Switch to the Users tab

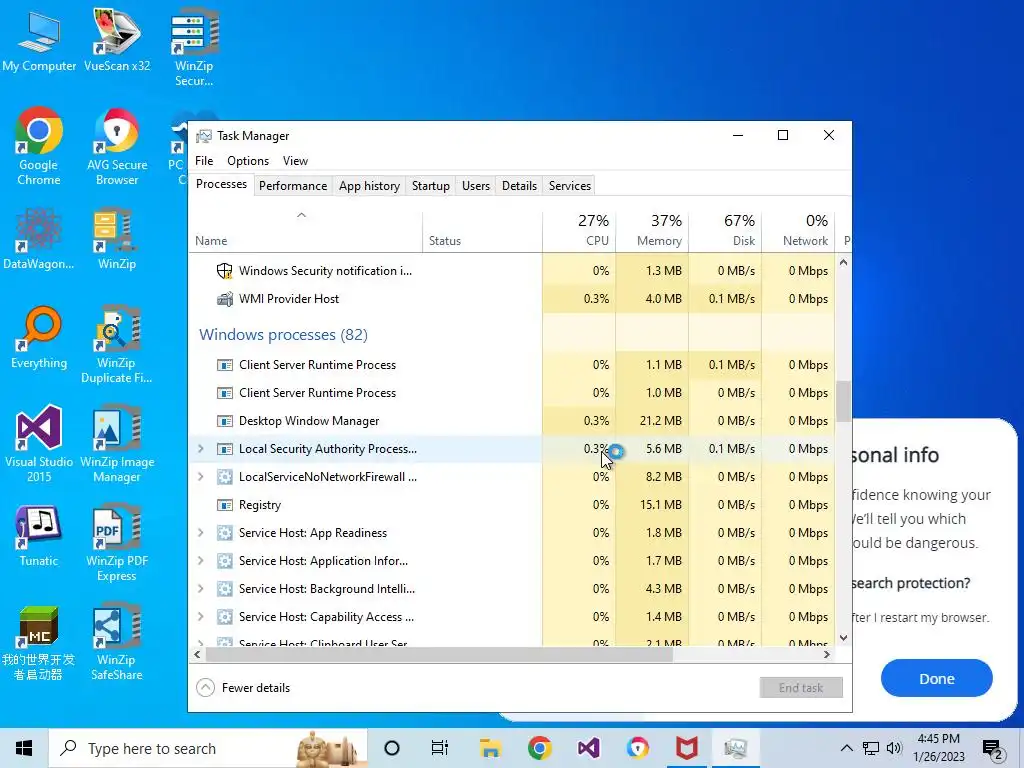[475, 186]
